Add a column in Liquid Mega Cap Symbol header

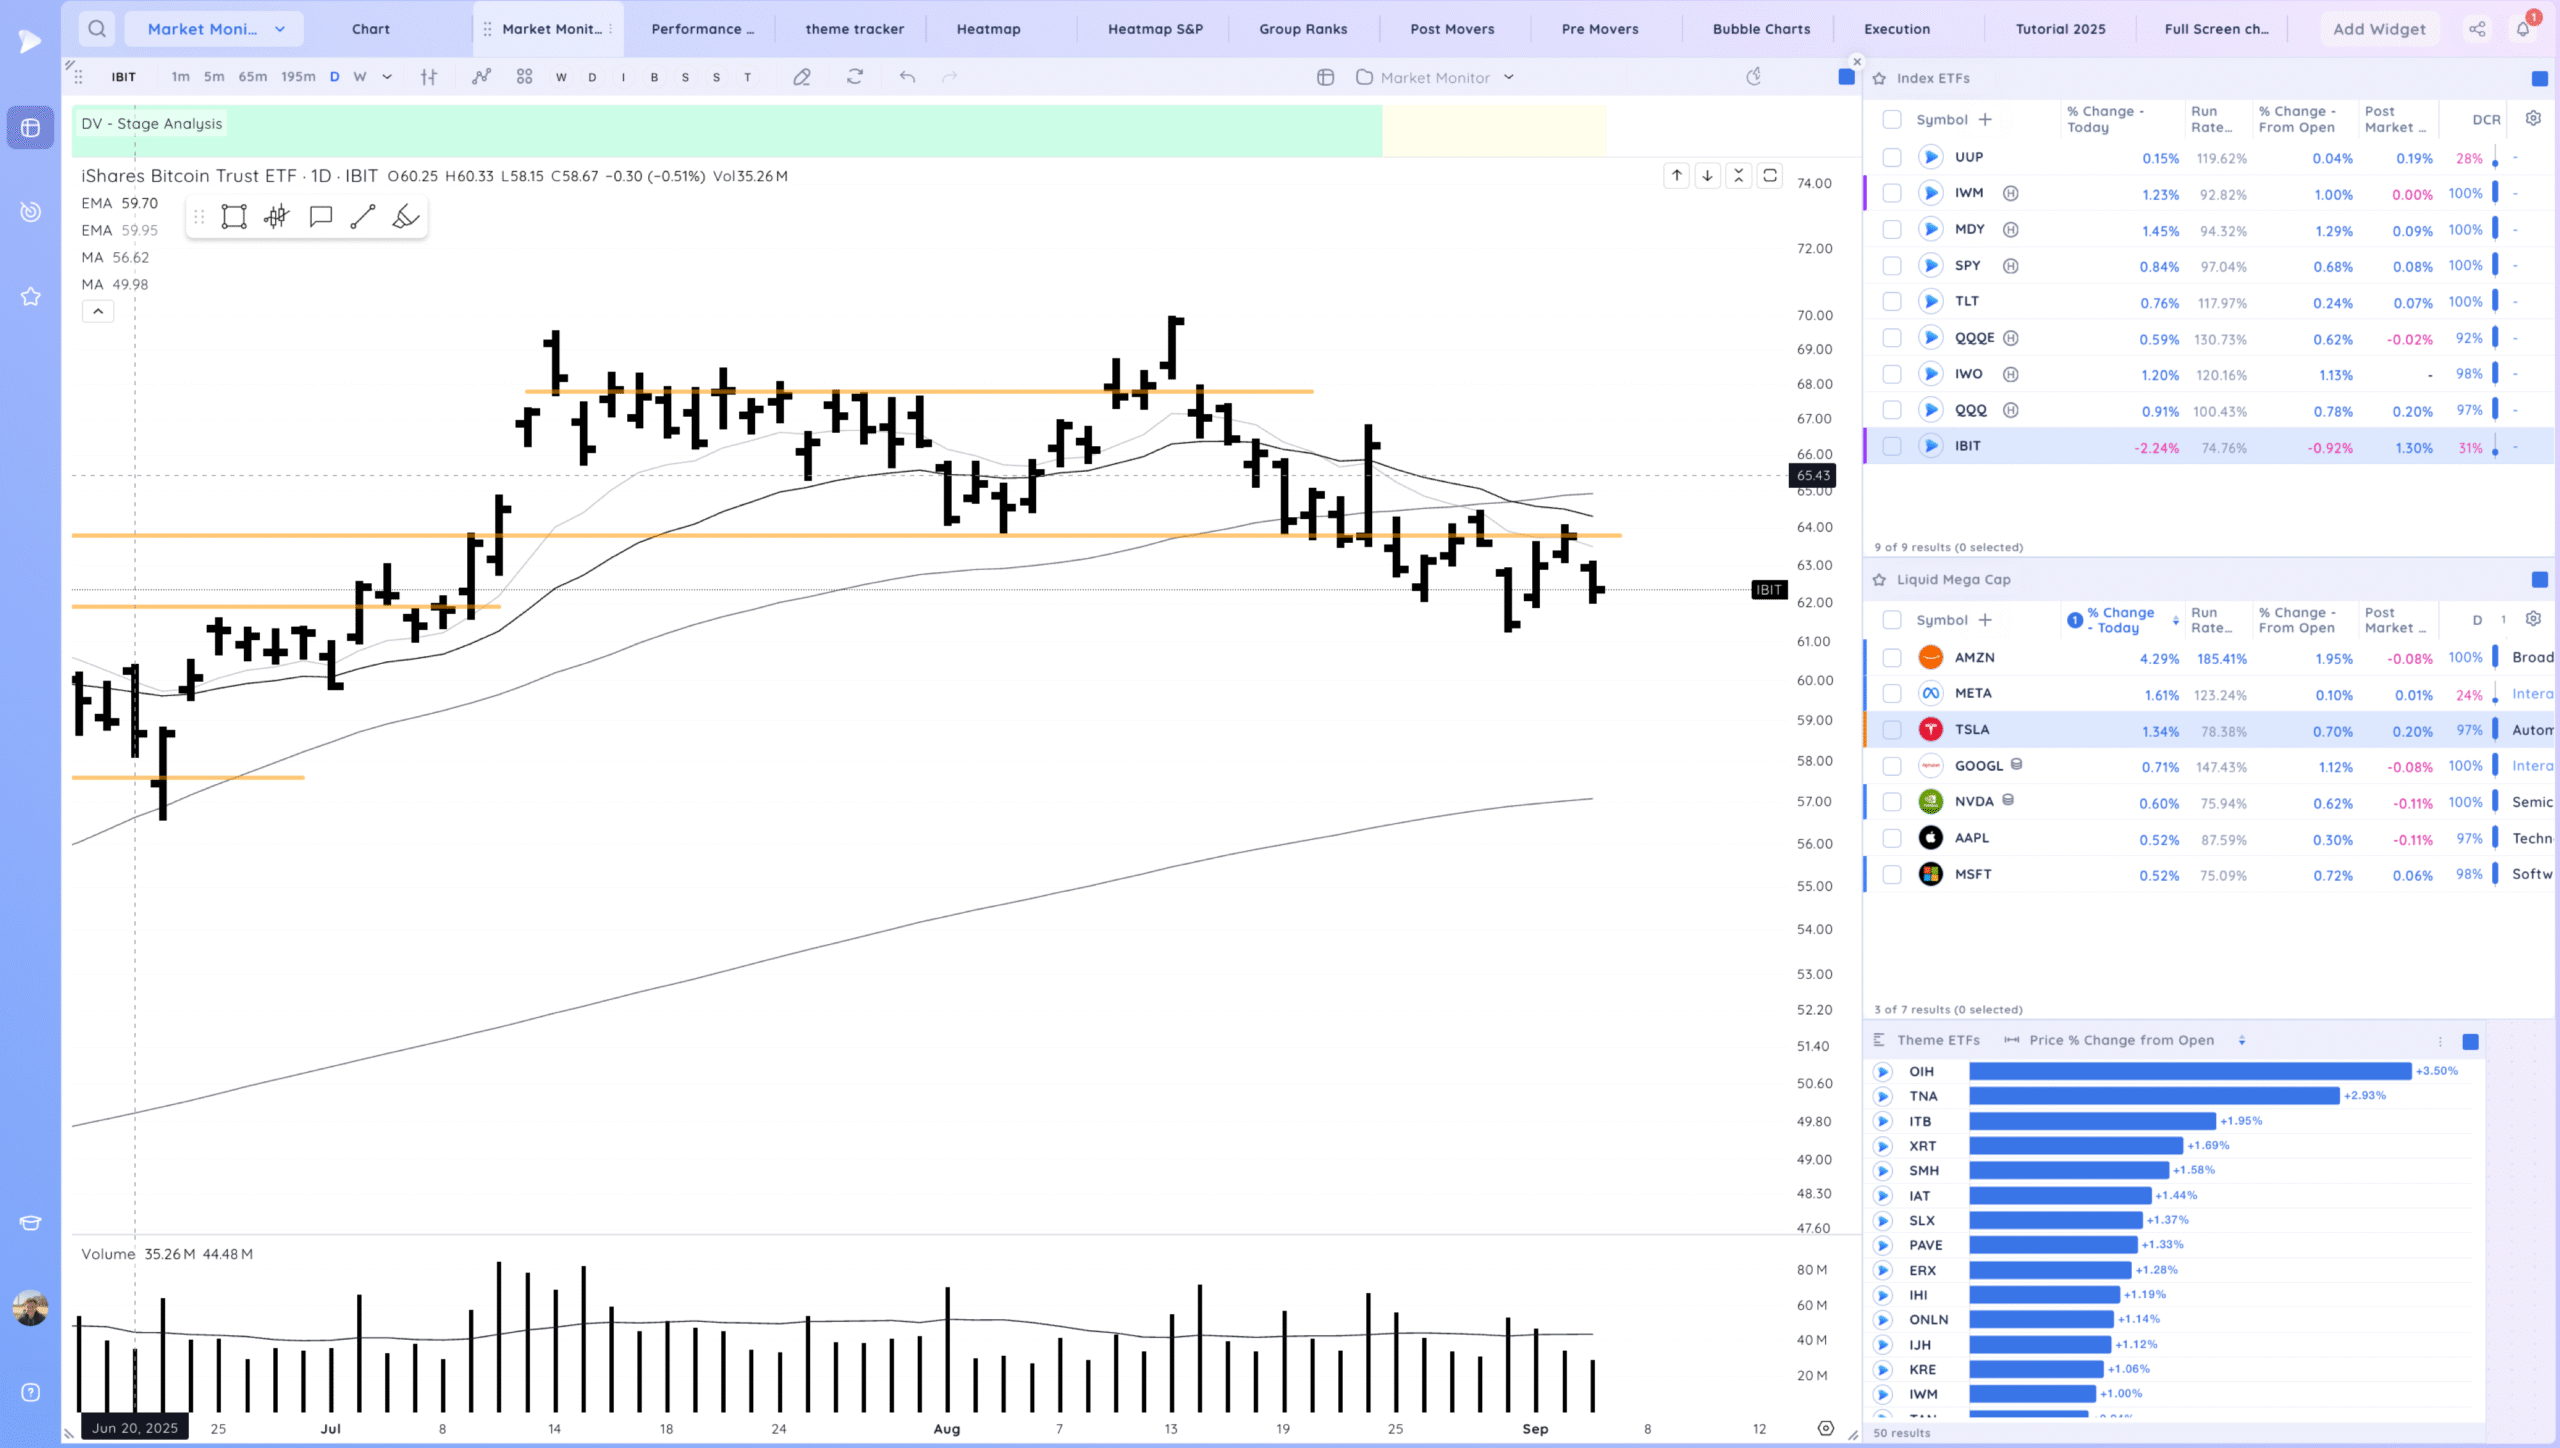click(x=1985, y=620)
